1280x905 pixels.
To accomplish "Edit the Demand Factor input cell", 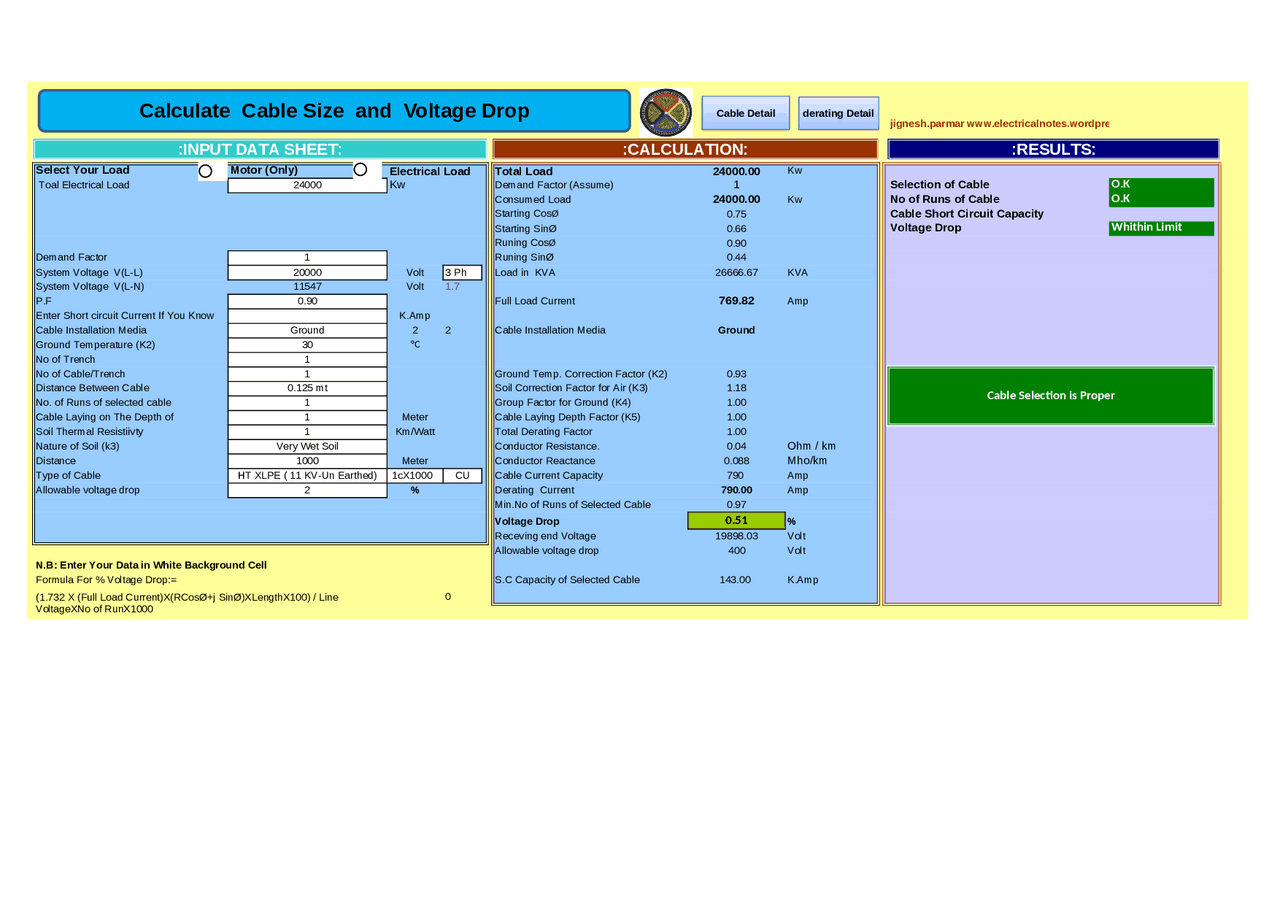I will coord(307,257).
